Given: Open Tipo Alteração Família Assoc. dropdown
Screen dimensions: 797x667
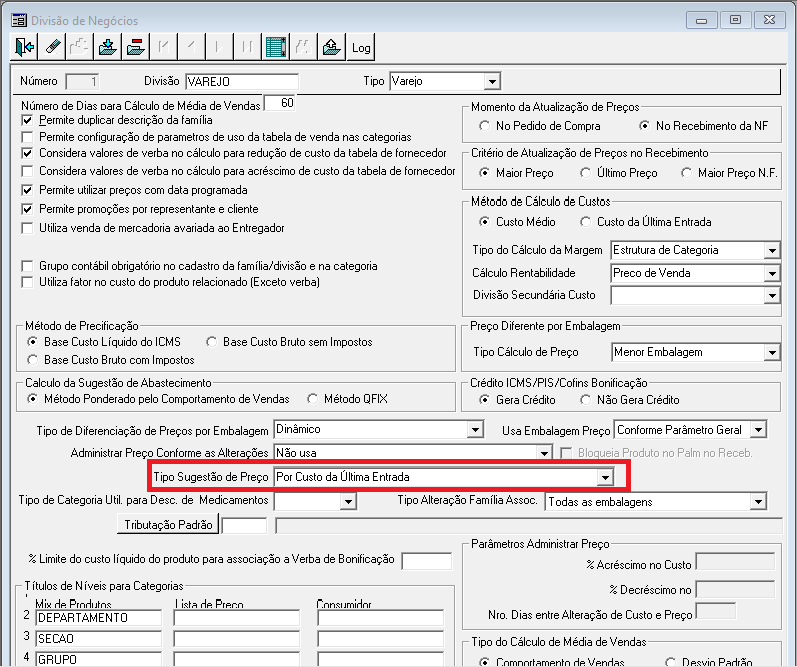Looking at the screenshot, I should coord(758,502).
